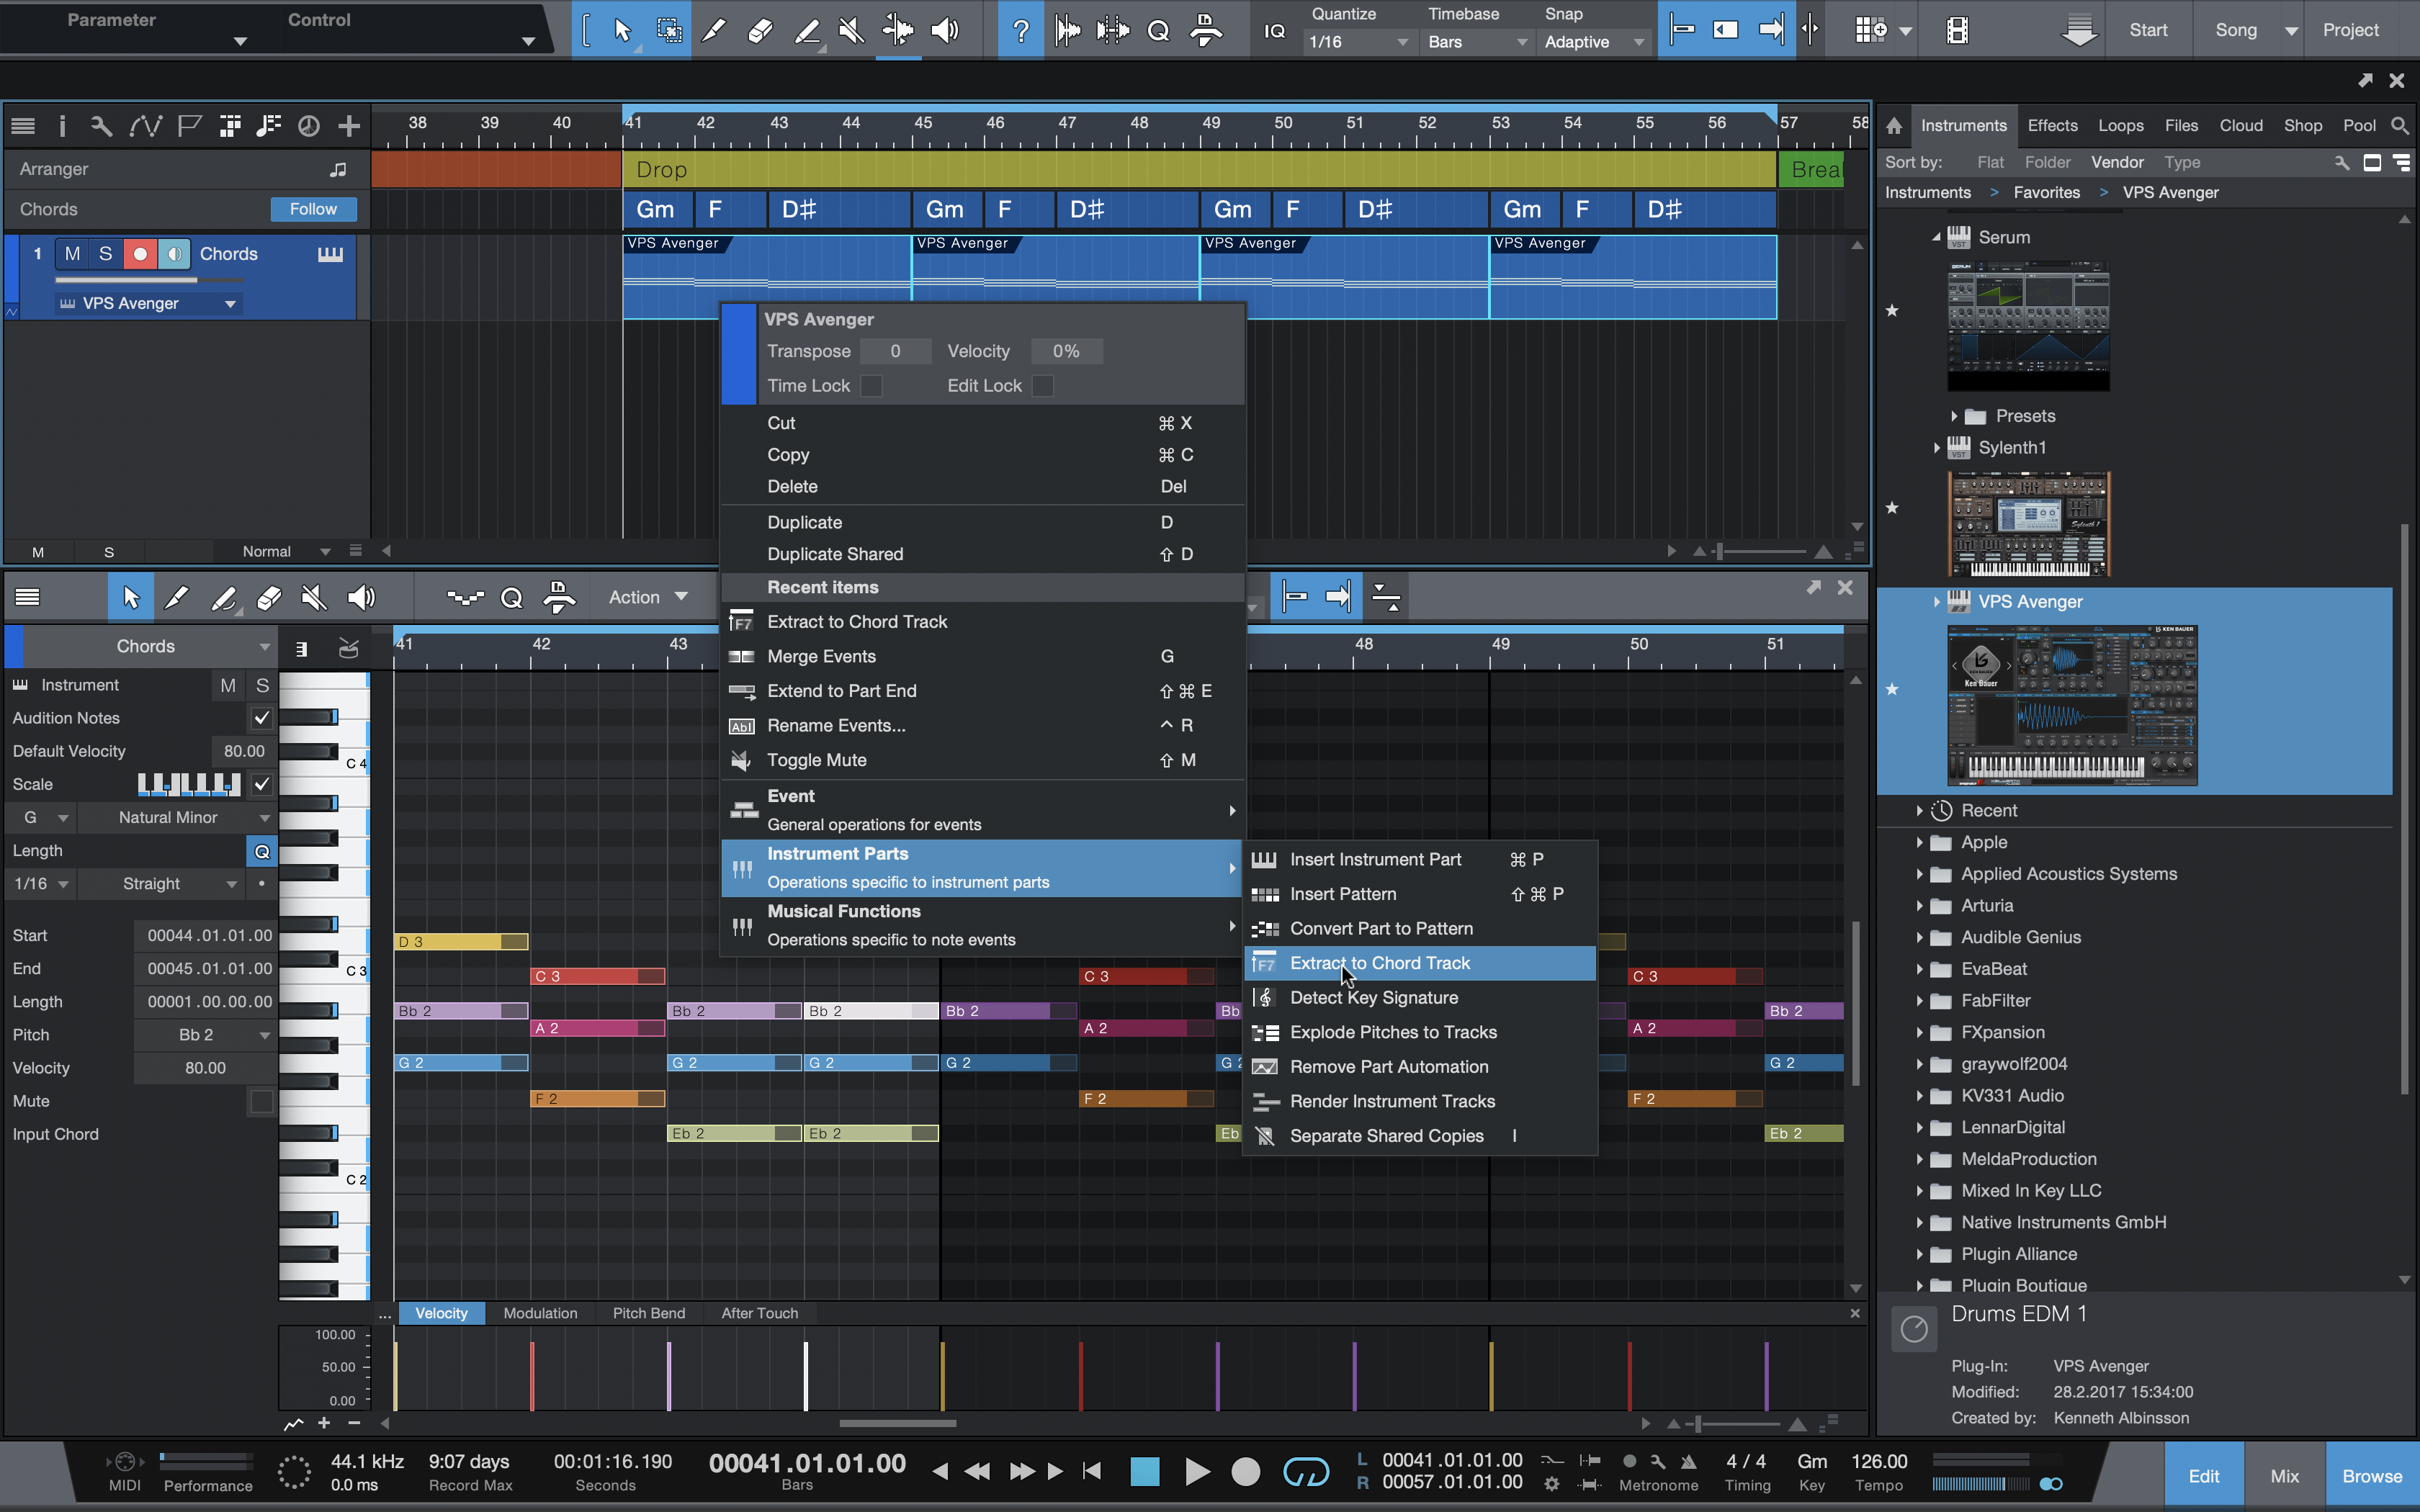Click the Default Velocity value field
Image resolution: width=2420 pixels, height=1512 pixels.
click(243, 751)
